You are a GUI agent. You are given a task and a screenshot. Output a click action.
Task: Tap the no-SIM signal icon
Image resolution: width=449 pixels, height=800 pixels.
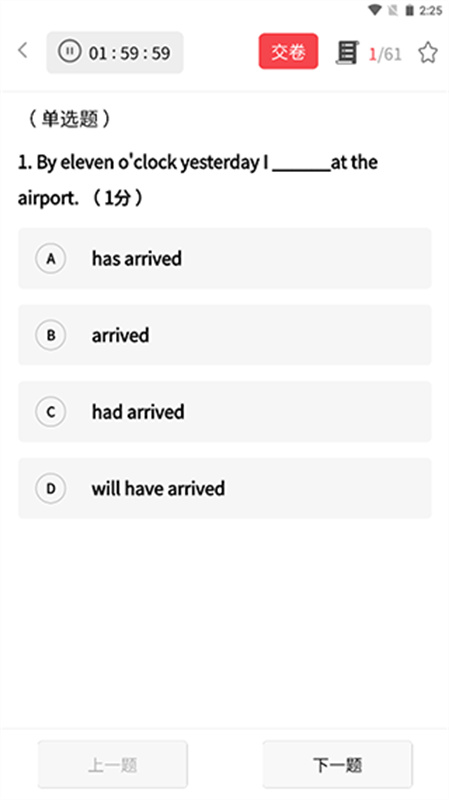click(392, 10)
